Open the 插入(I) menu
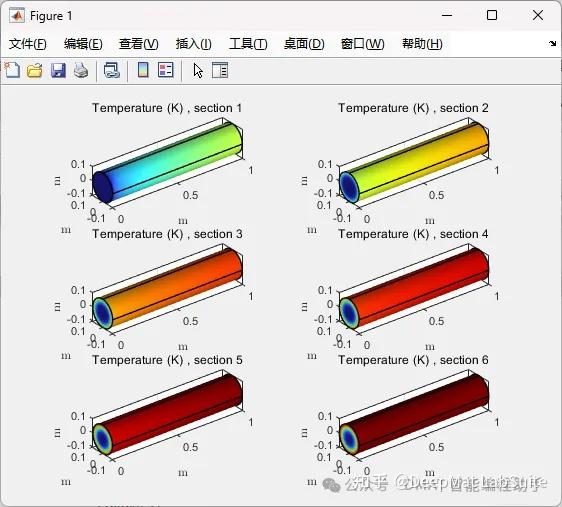562x507 pixels. pyautogui.click(x=194, y=44)
